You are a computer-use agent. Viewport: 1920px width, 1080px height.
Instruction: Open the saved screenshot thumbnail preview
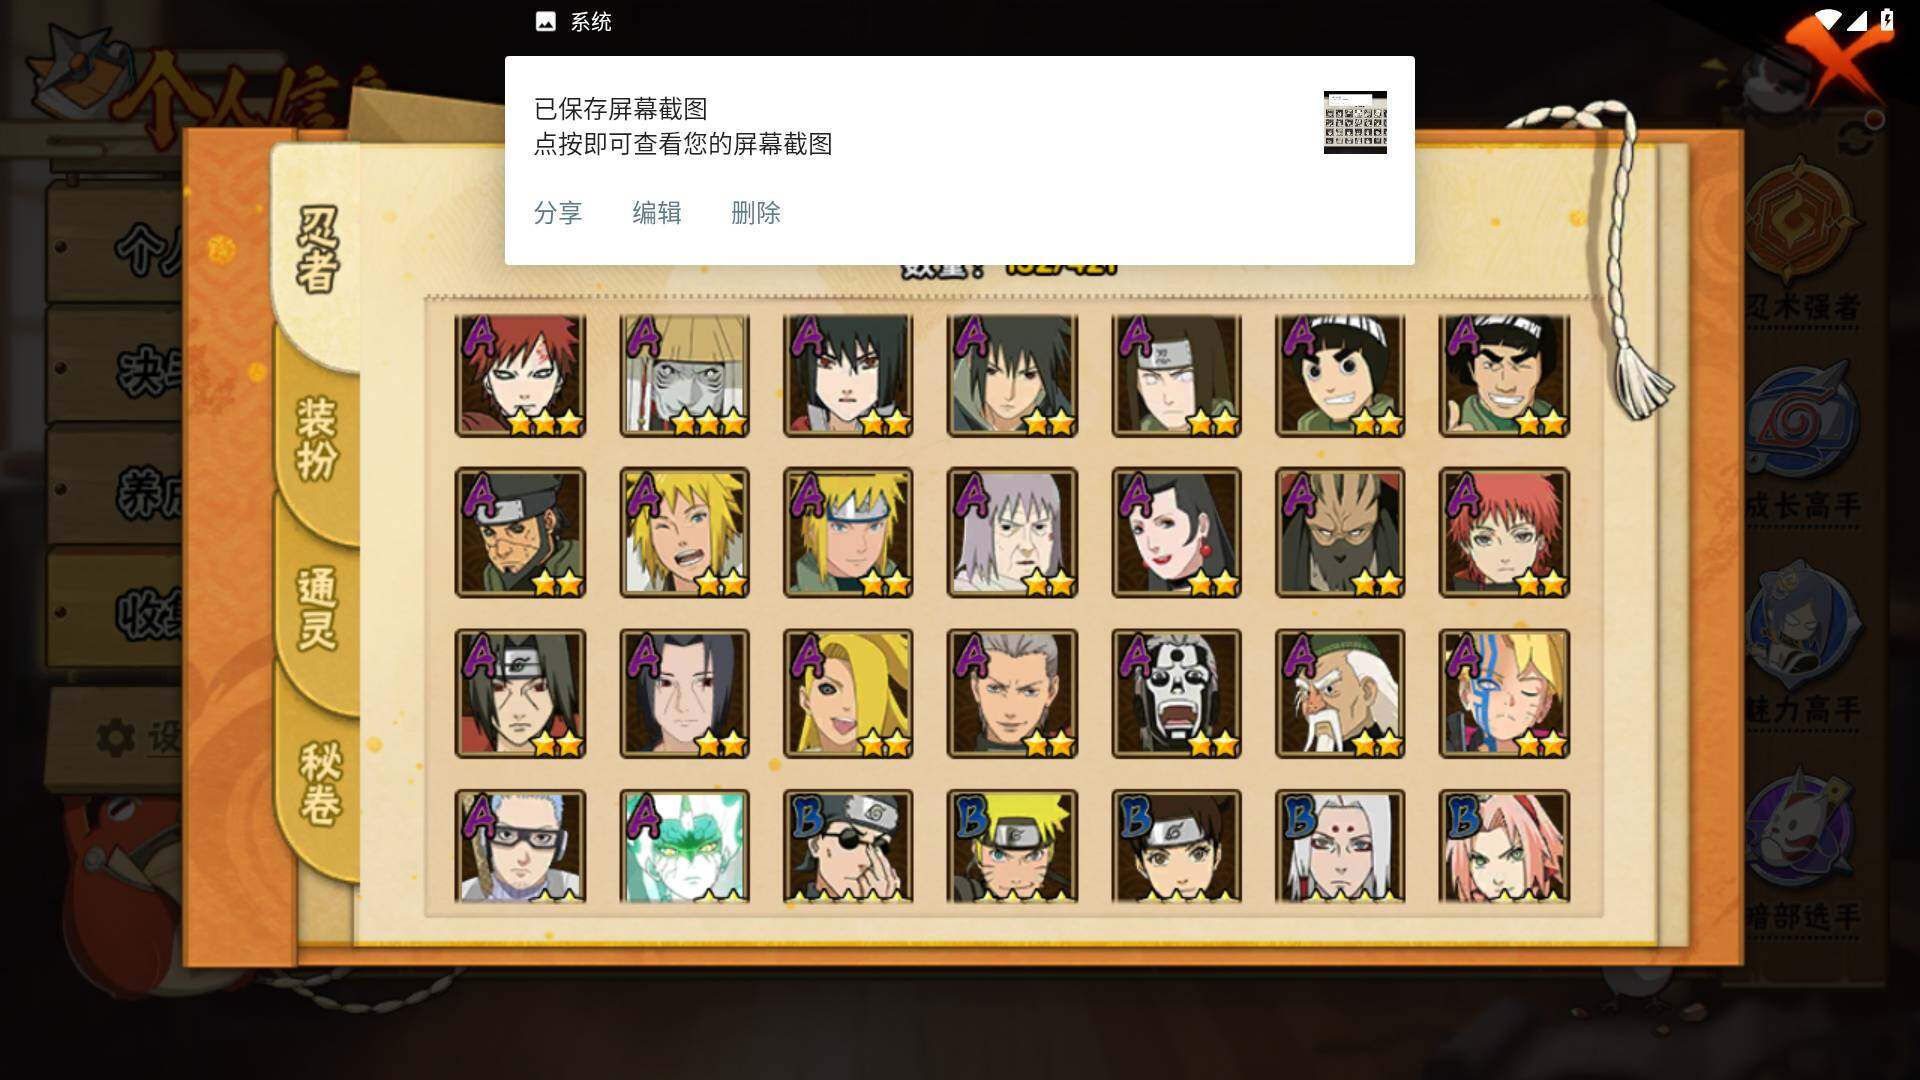click(x=1355, y=122)
